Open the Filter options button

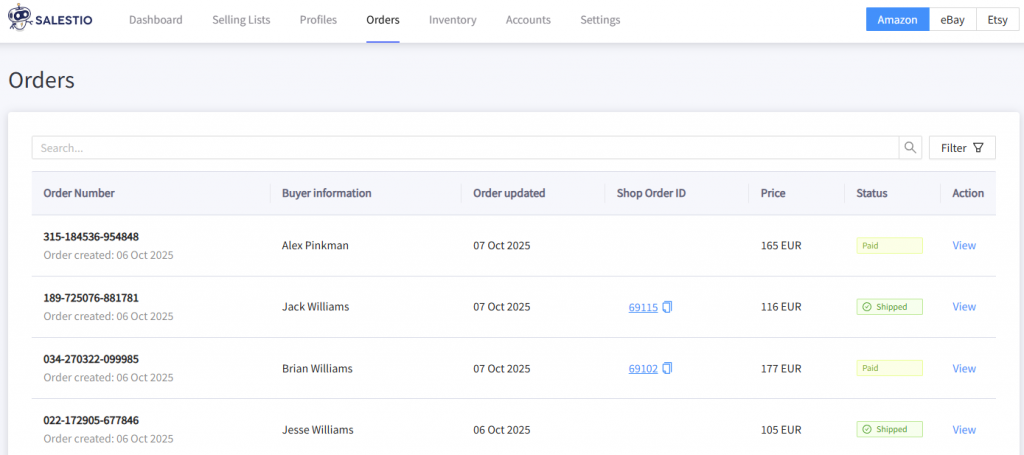[x=962, y=148]
